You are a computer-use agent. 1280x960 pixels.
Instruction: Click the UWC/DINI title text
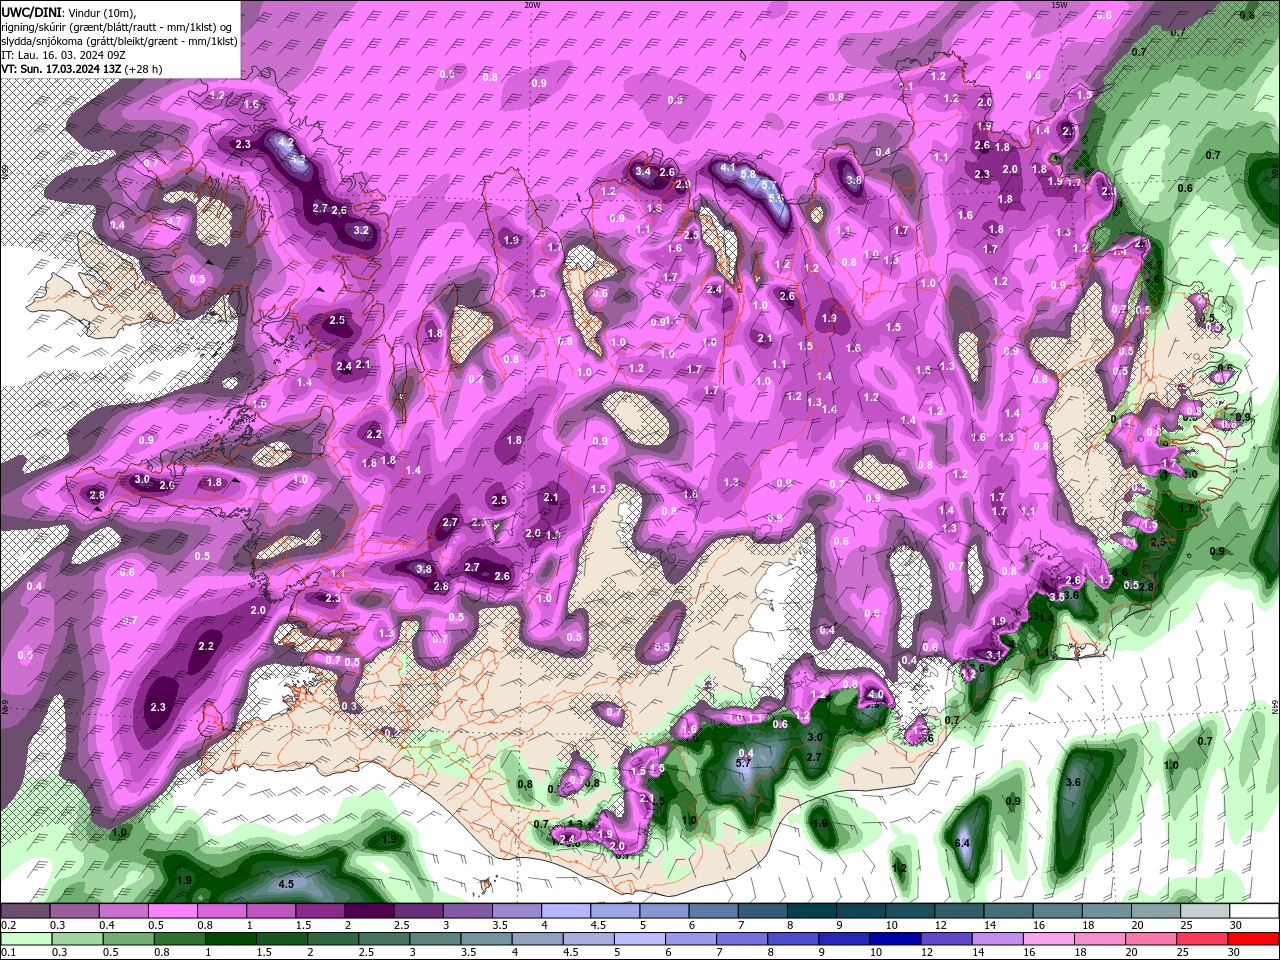pyautogui.click(x=31, y=11)
